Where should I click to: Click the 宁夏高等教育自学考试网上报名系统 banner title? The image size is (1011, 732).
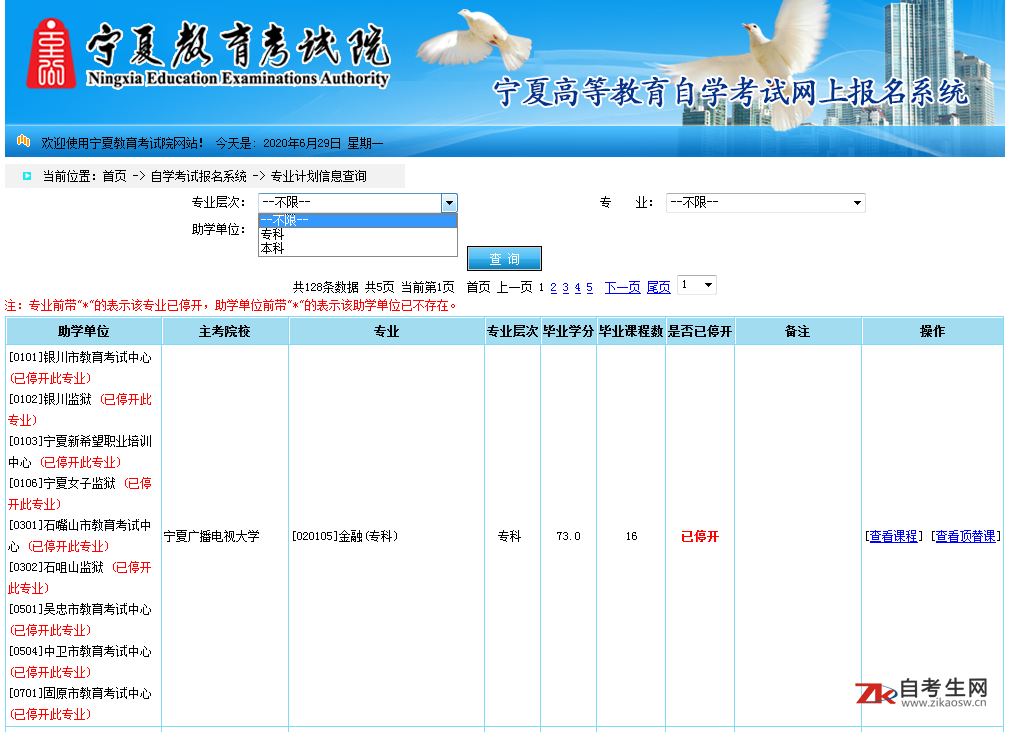[731, 92]
